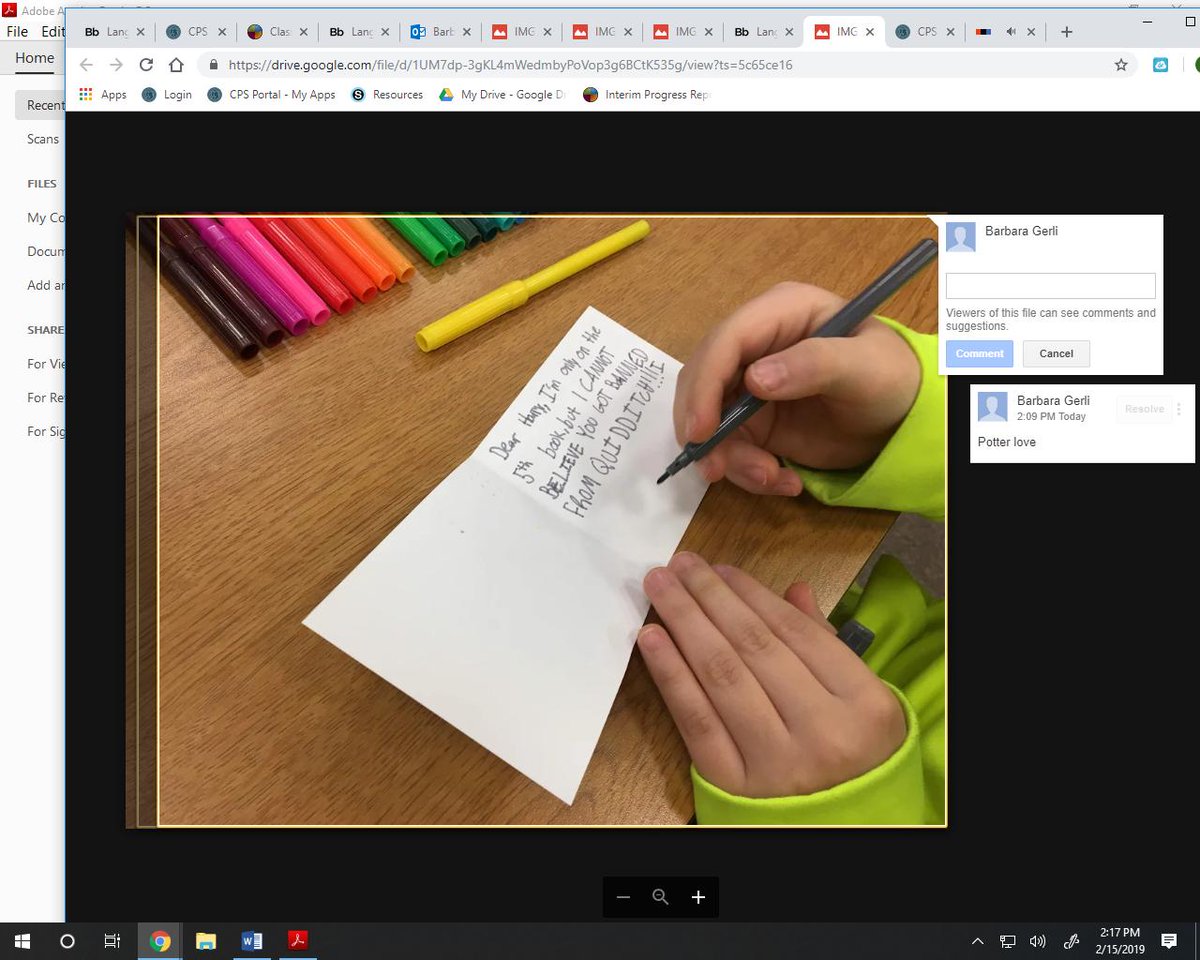The width and height of the screenshot is (1200, 960).
Task: Open the My Drive - Google bookmark
Action: [x=503, y=95]
